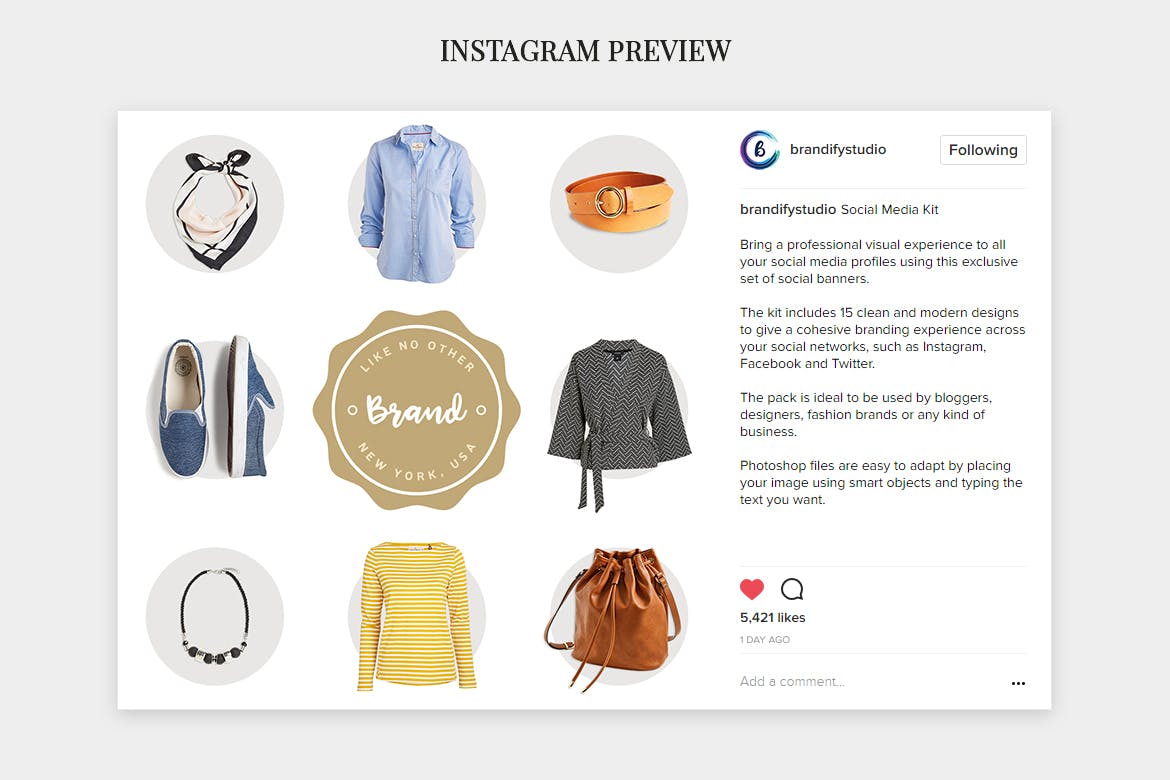Click the bold brandifystudio caption name

point(788,210)
